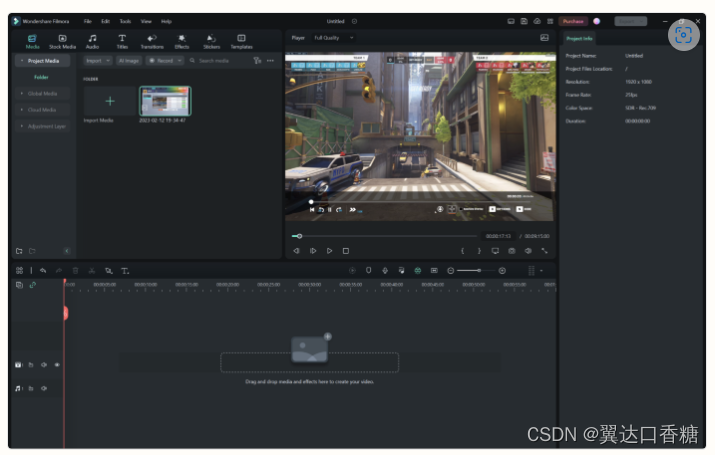
Task: Toggle the video track eye visibility
Action: [57, 365]
